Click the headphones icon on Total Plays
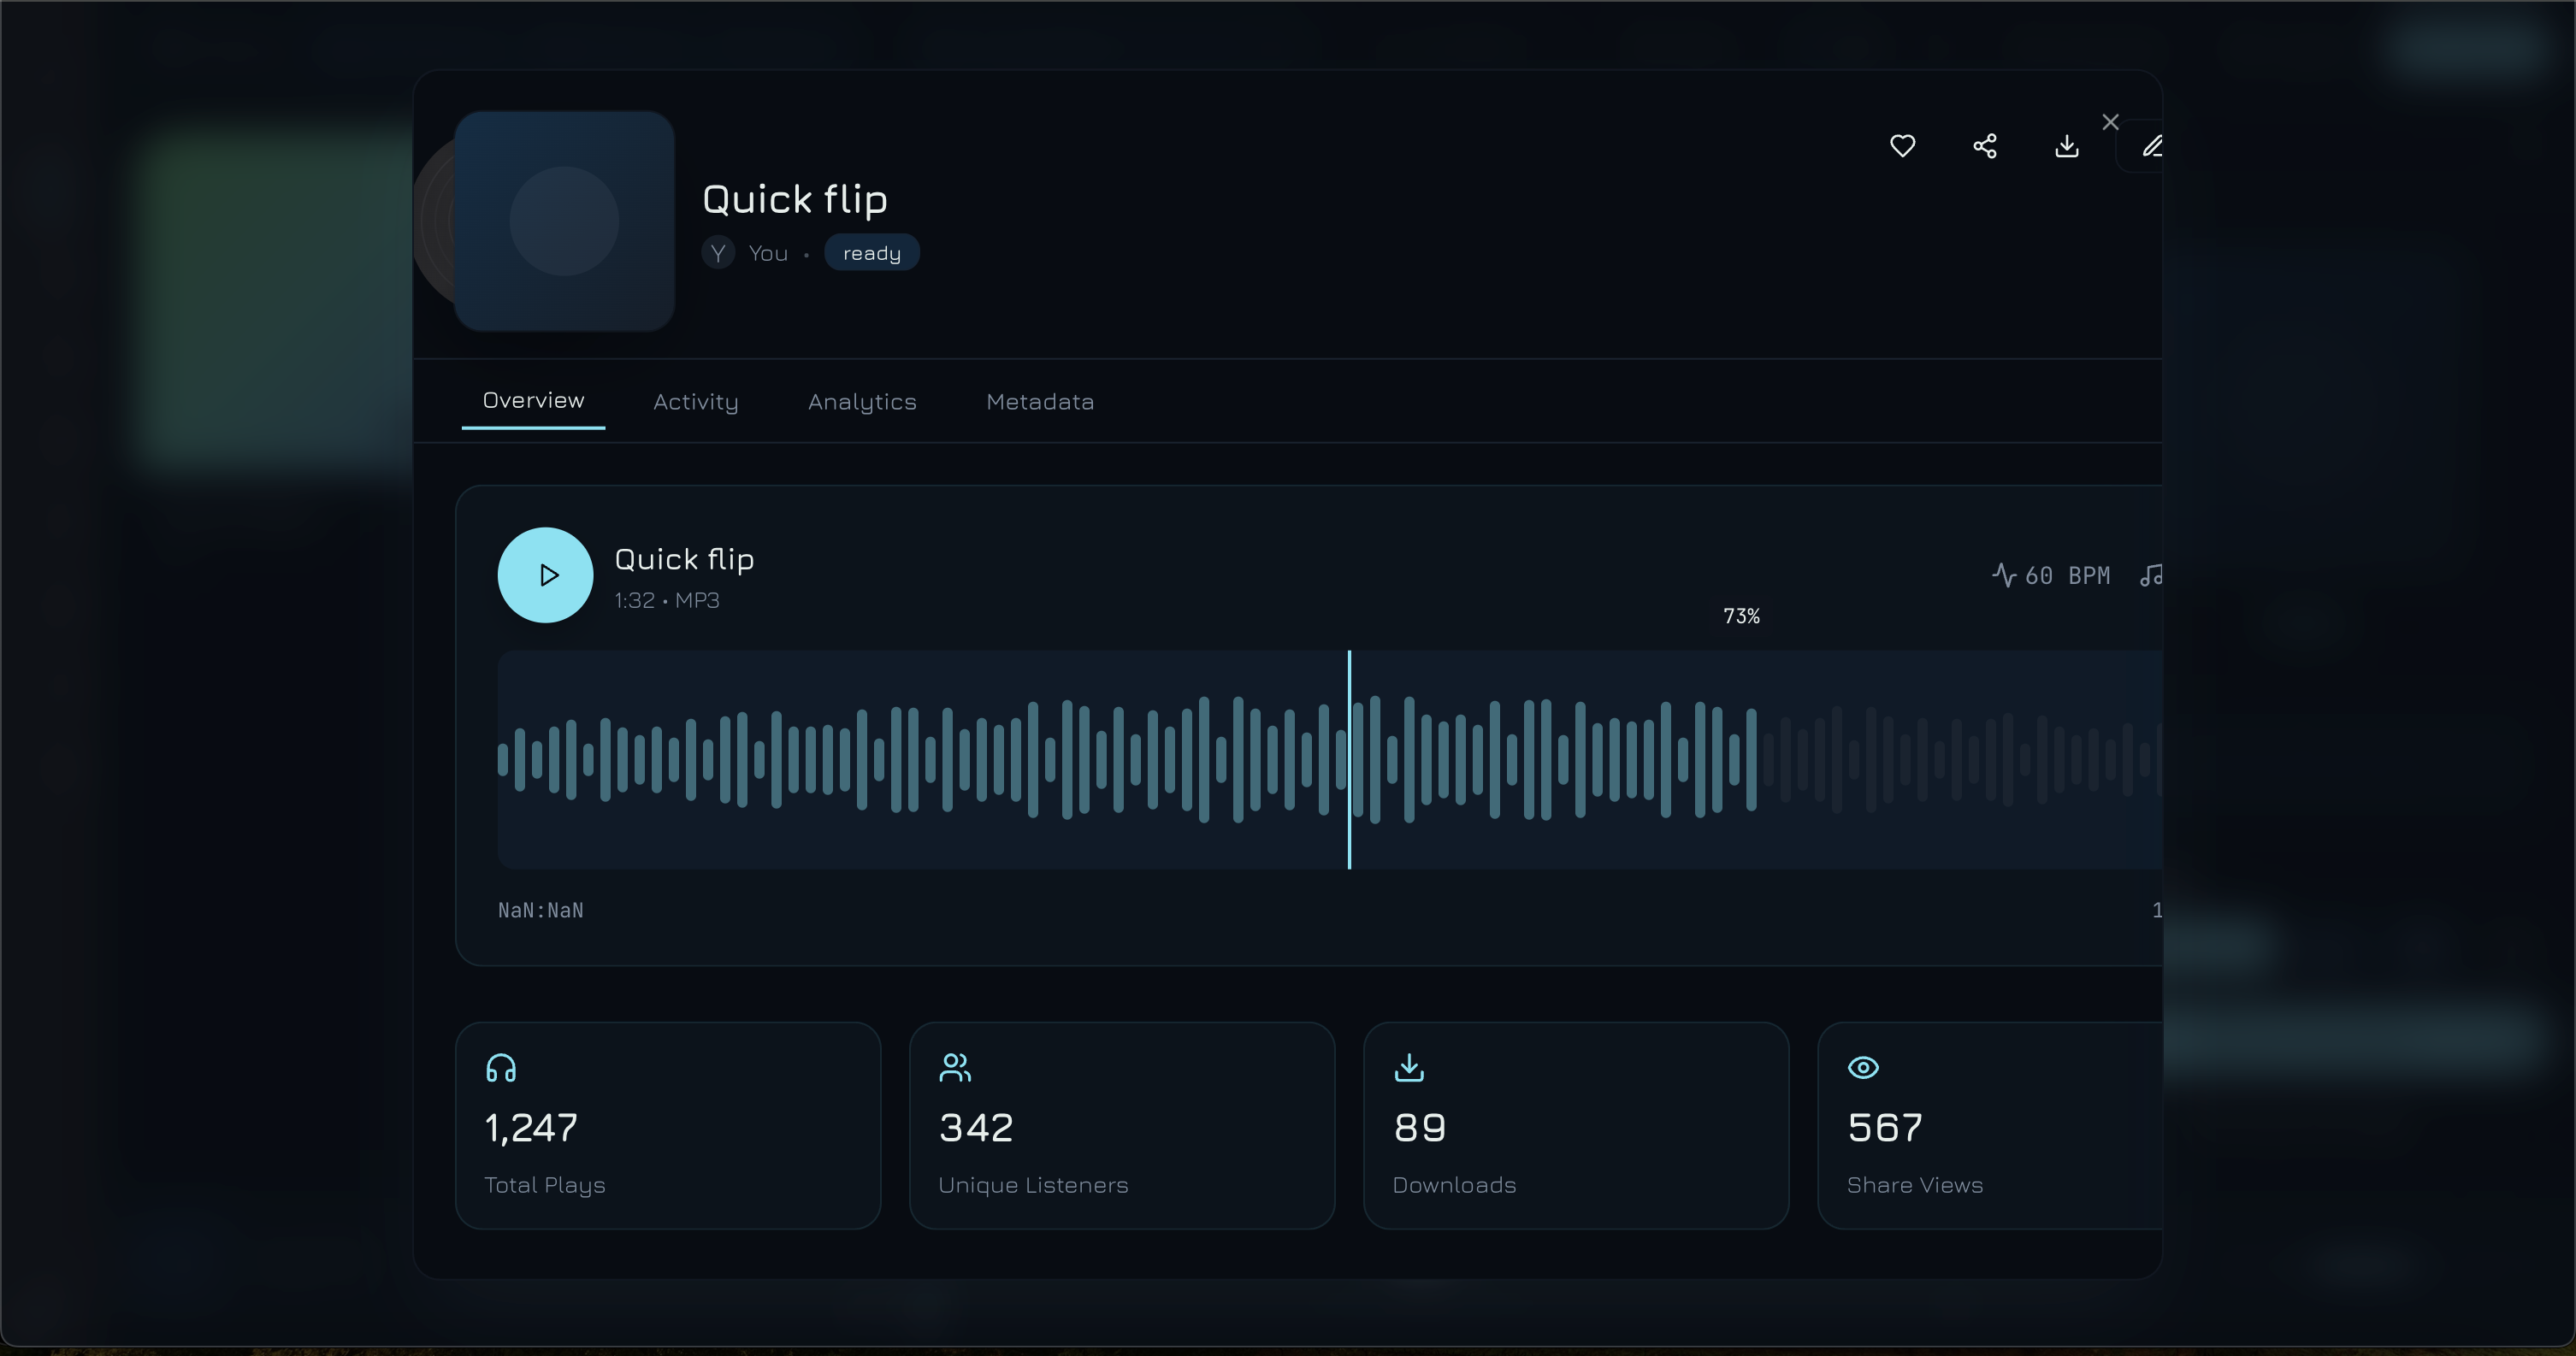2576x1356 pixels. pos(501,1067)
